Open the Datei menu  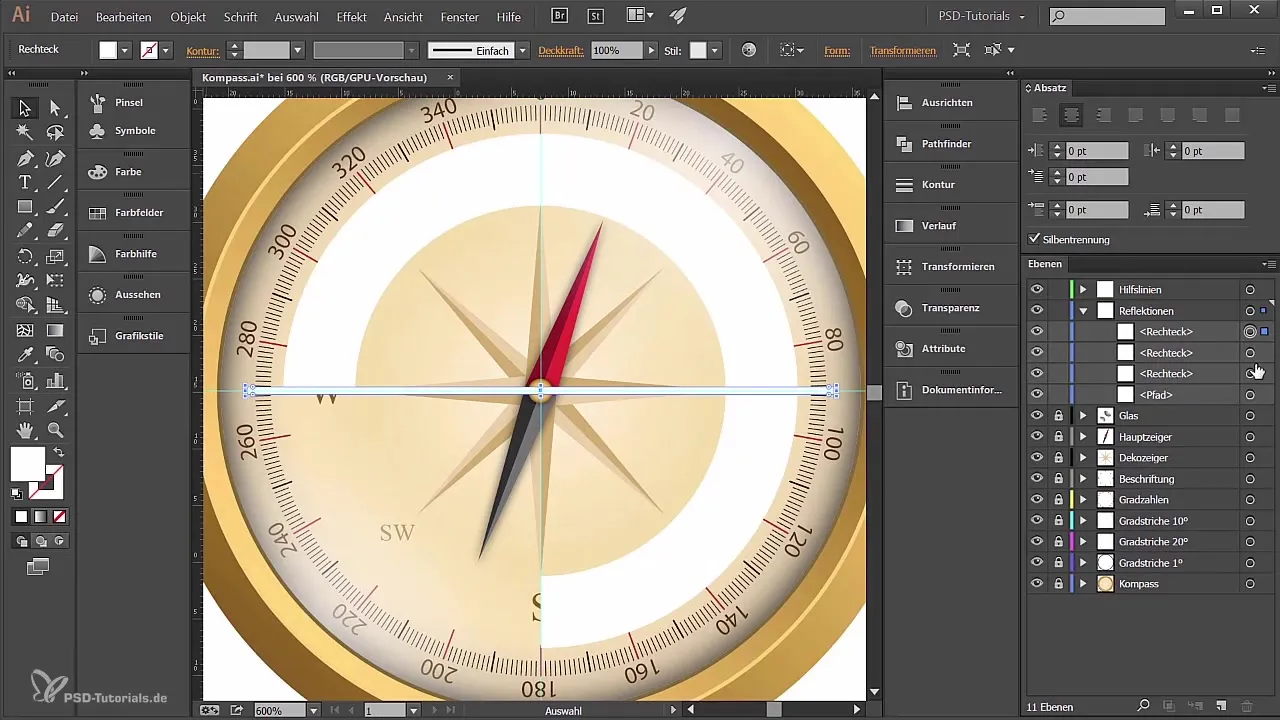64,17
